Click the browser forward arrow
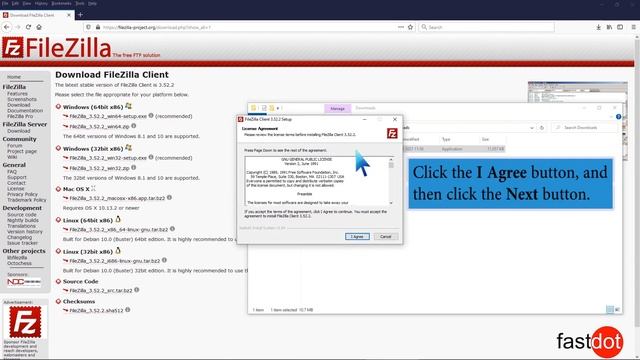 pyautogui.click(x=18, y=27)
